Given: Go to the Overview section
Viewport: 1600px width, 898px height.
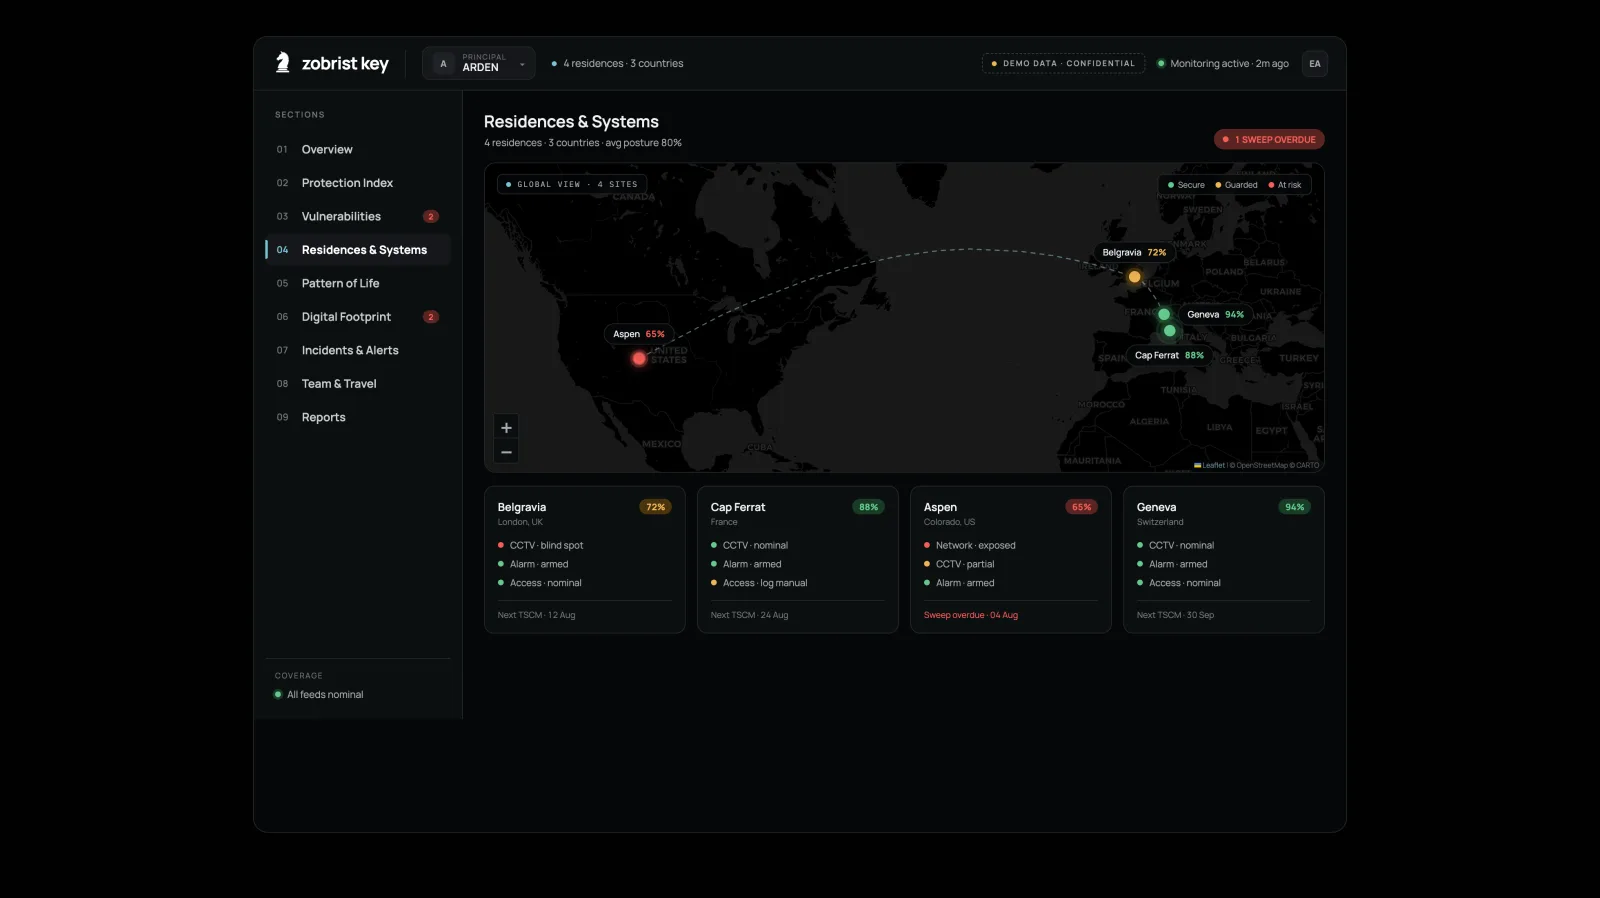Looking at the screenshot, I should coord(358,150).
